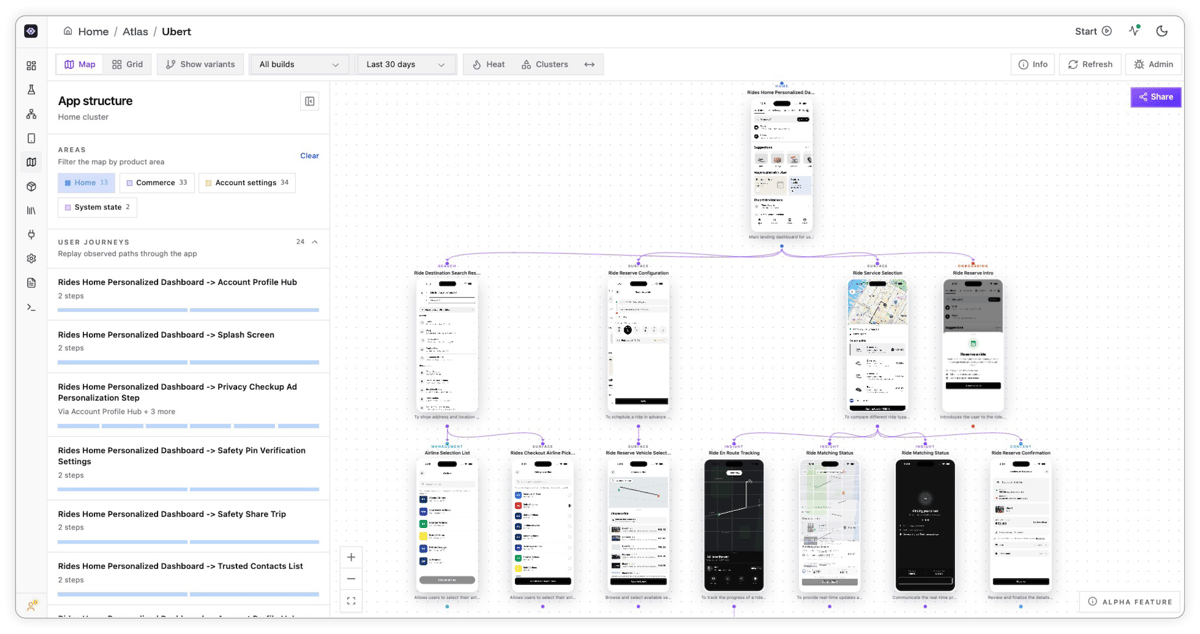1200x634 pixels.
Task: Toggle the Account settings area filter
Action: pyautogui.click(x=247, y=183)
